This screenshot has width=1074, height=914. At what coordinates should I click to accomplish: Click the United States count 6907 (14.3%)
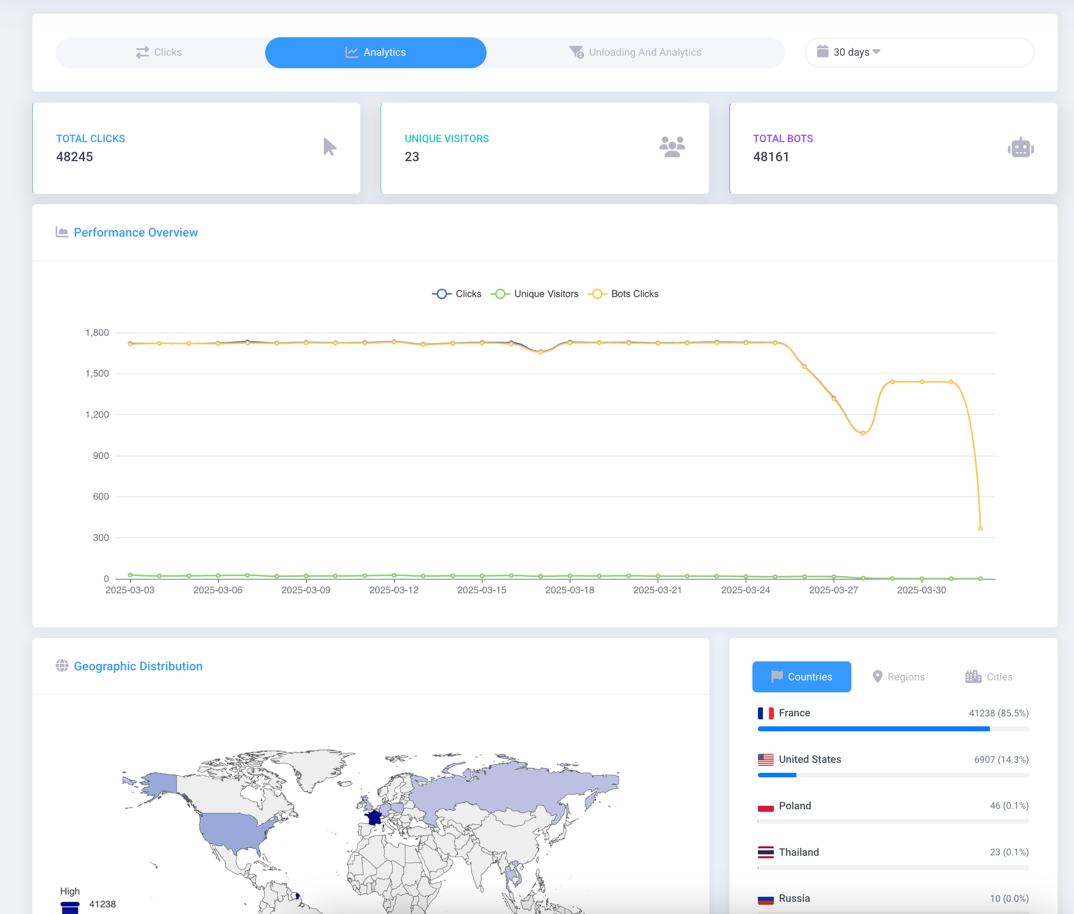point(1001,760)
